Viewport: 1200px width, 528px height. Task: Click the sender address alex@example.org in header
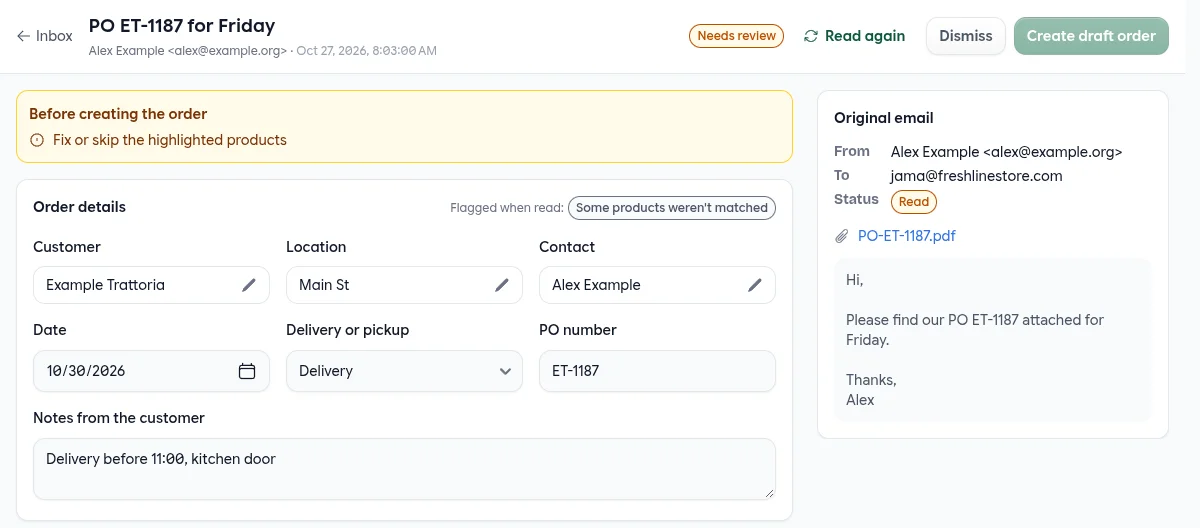click(227, 50)
